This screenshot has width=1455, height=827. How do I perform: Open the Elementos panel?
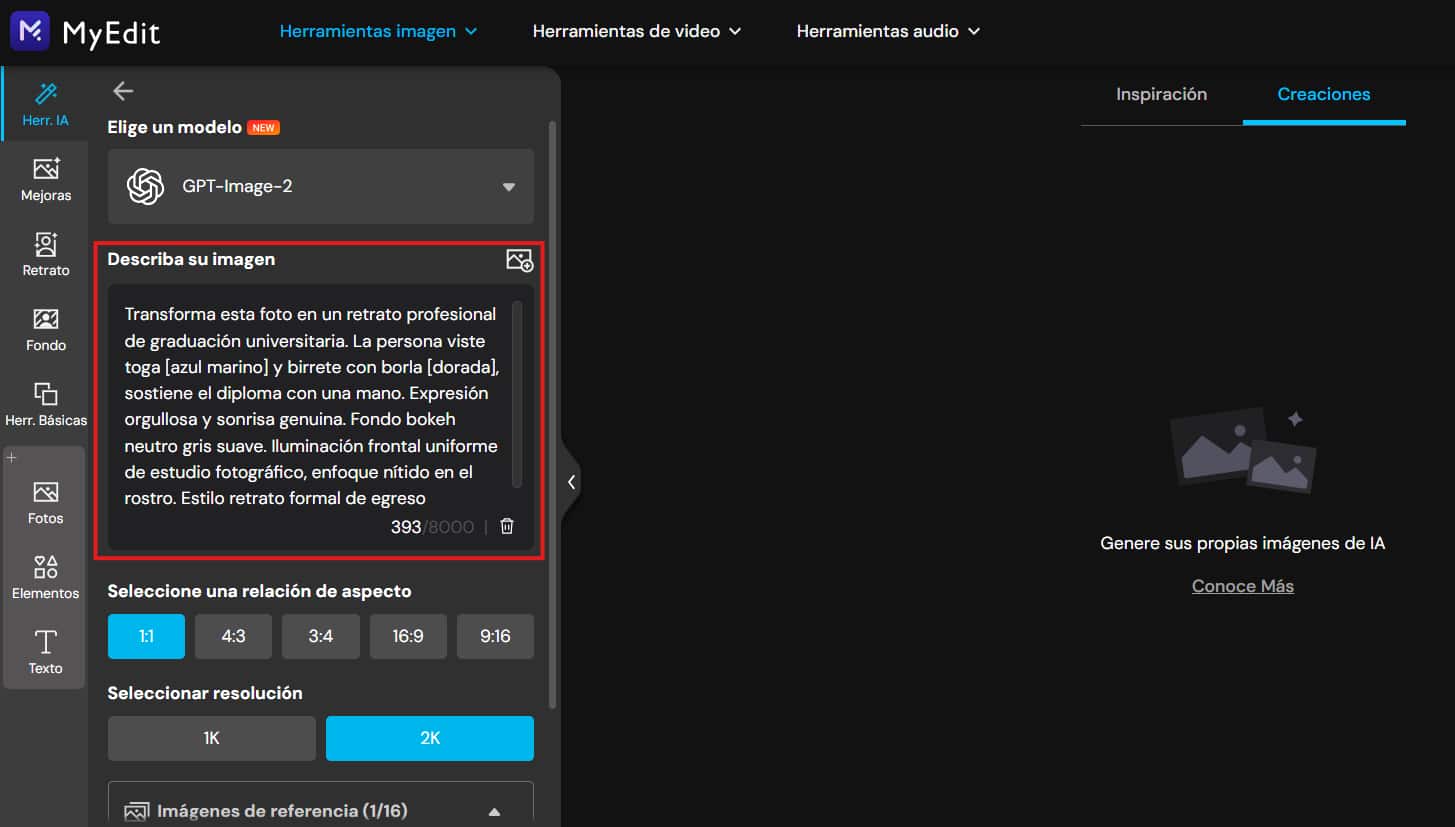point(46,578)
